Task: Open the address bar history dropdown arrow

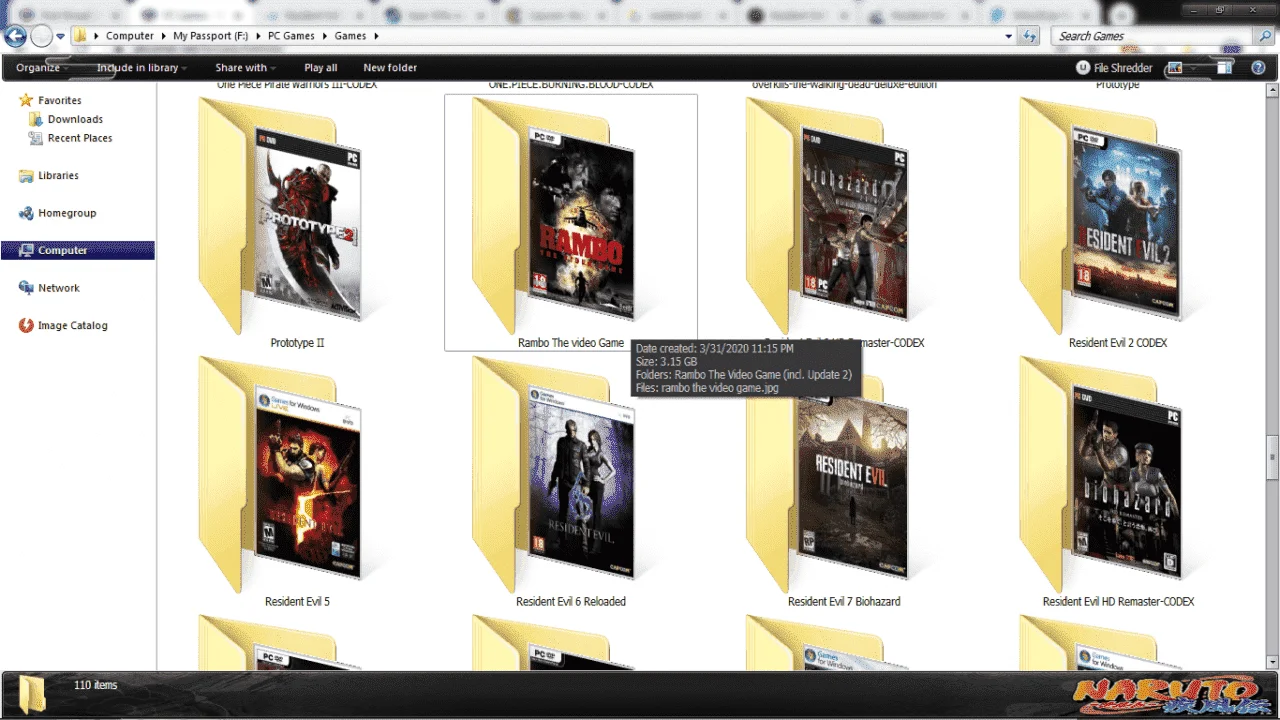Action: pos(1009,36)
